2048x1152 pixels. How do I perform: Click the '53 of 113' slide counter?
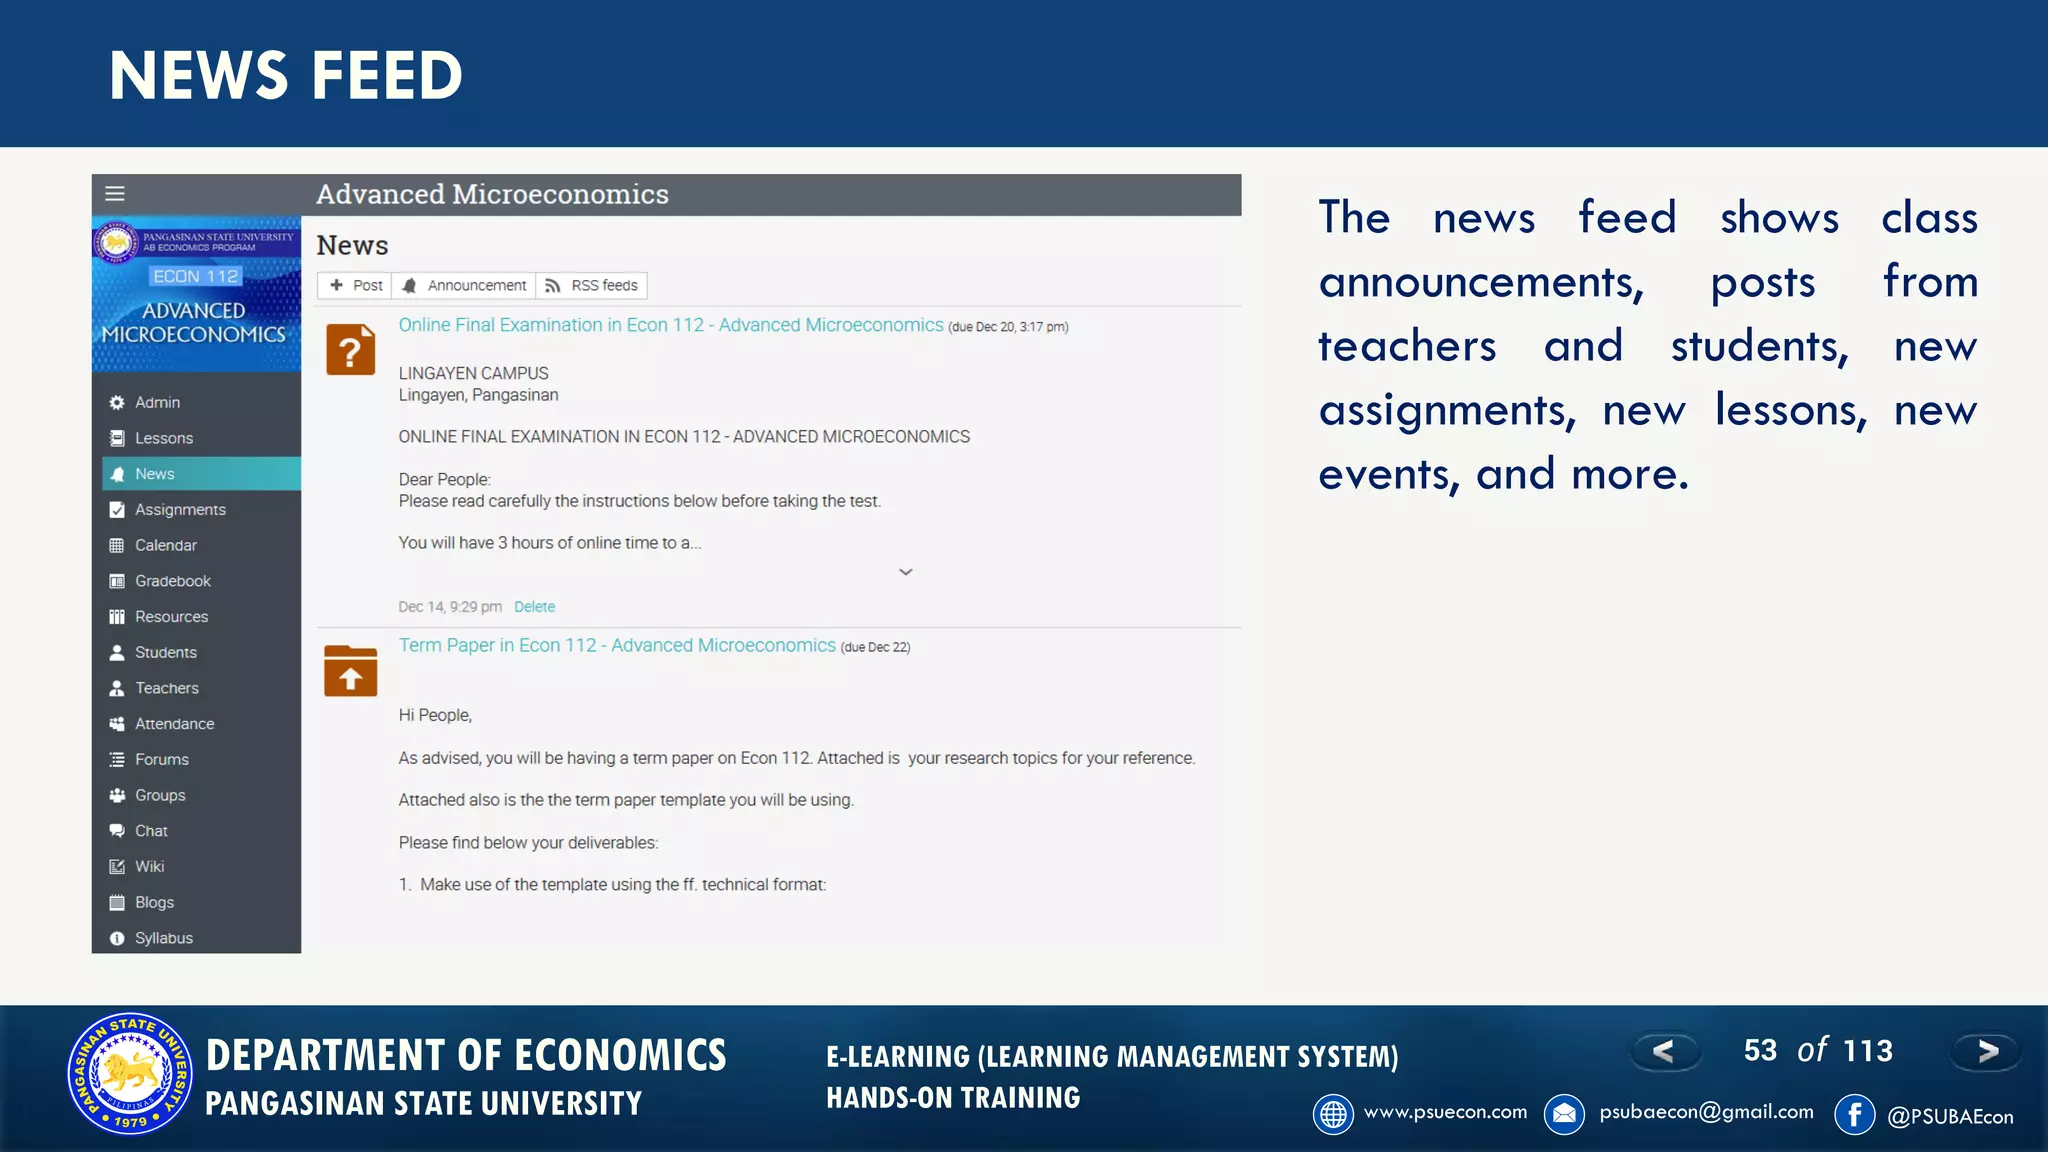pyautogui.click(x=1818, y=1050)
